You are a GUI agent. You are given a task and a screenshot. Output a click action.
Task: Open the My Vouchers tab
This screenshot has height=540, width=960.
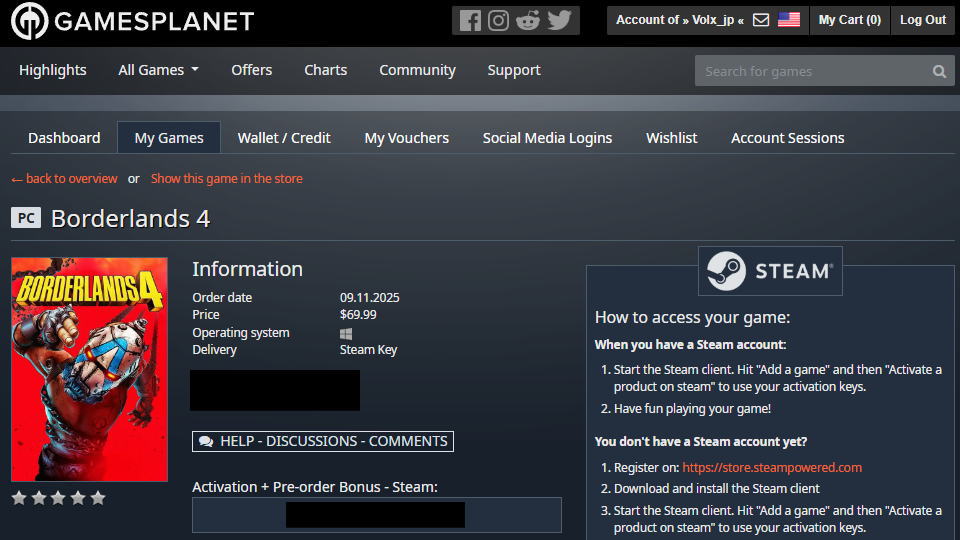[x=407, y=138]
